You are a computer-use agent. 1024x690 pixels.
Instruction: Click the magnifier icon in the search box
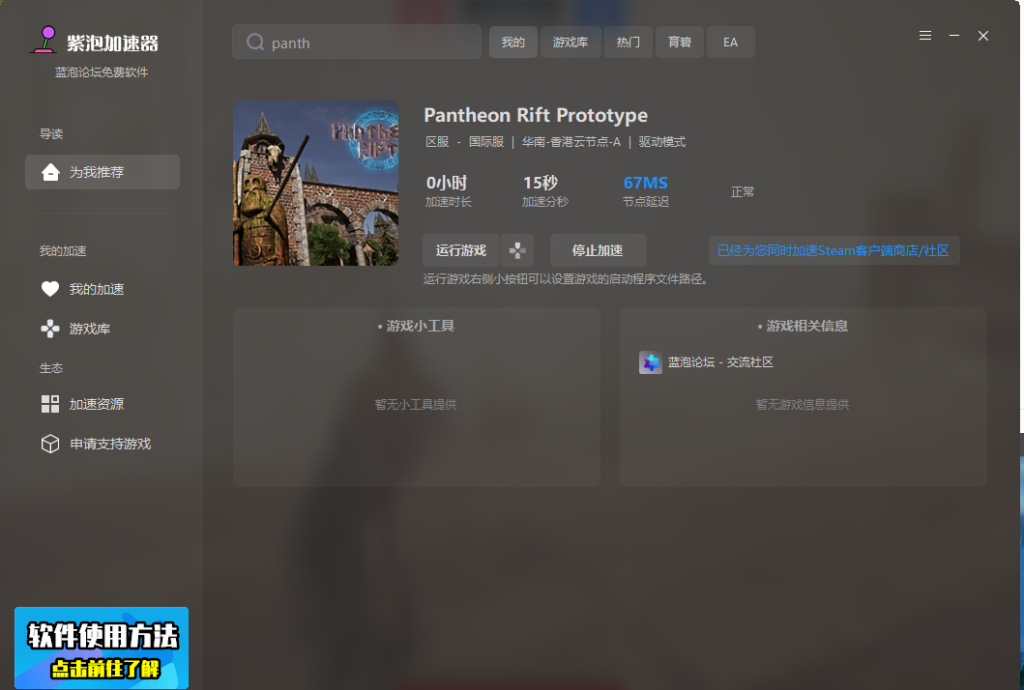click(x=255, y=42)
